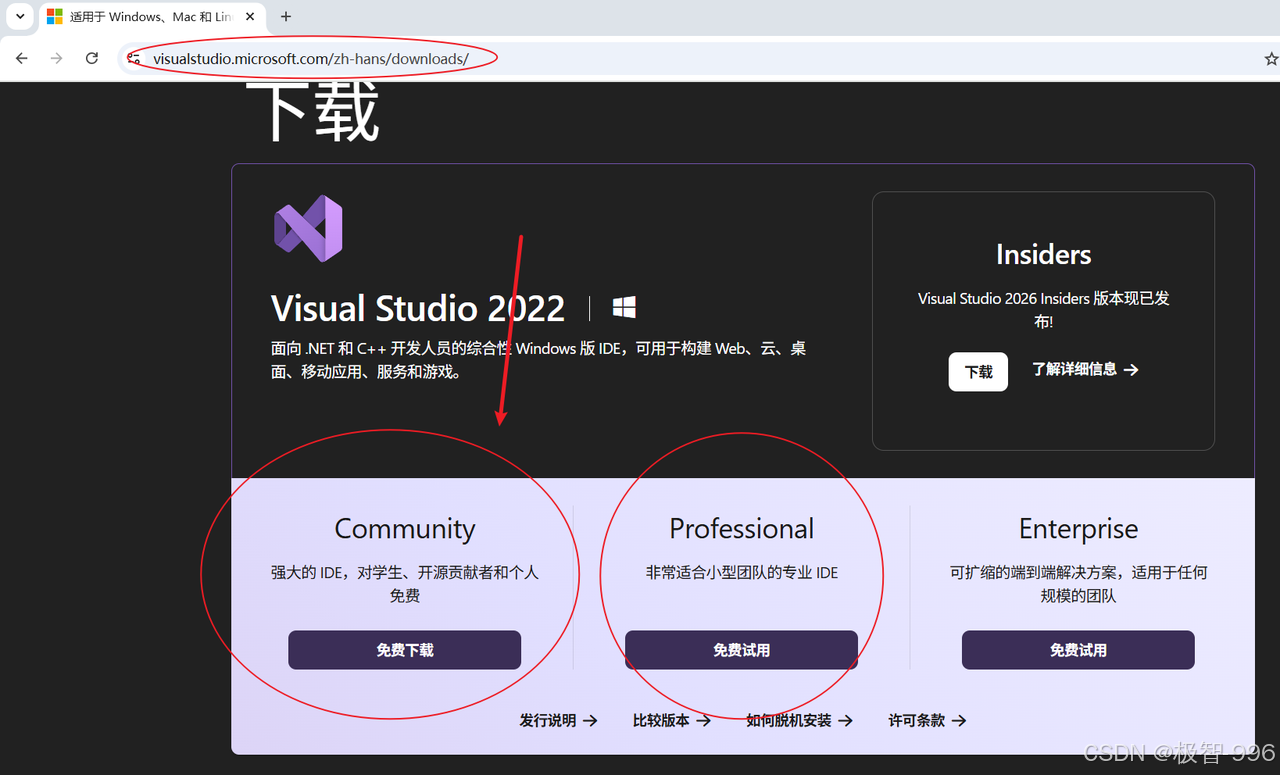The width and height of the screenshot is (1280, 775).
Task: Select the Visual Studio downloads browser tab
Action: point(150,17)
